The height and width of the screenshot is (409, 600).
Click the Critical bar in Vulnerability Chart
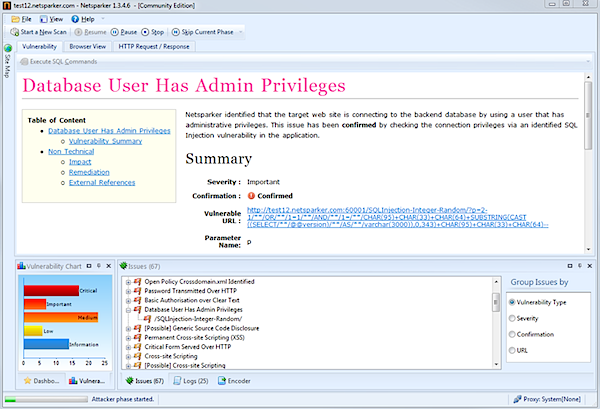(x=49, y=291)
